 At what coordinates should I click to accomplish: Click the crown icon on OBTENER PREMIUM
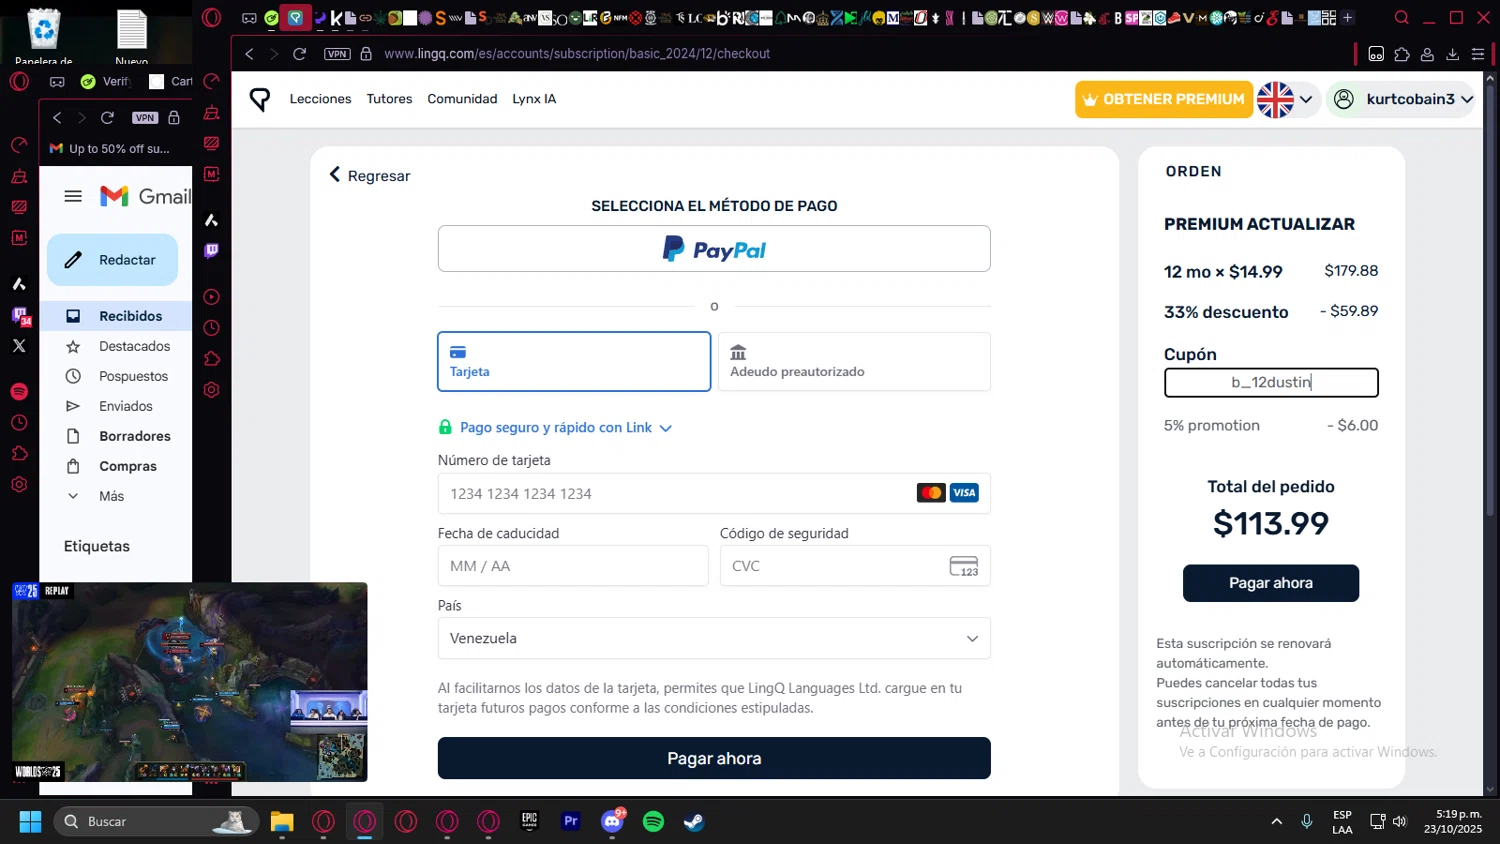[x=1090, y=100]
